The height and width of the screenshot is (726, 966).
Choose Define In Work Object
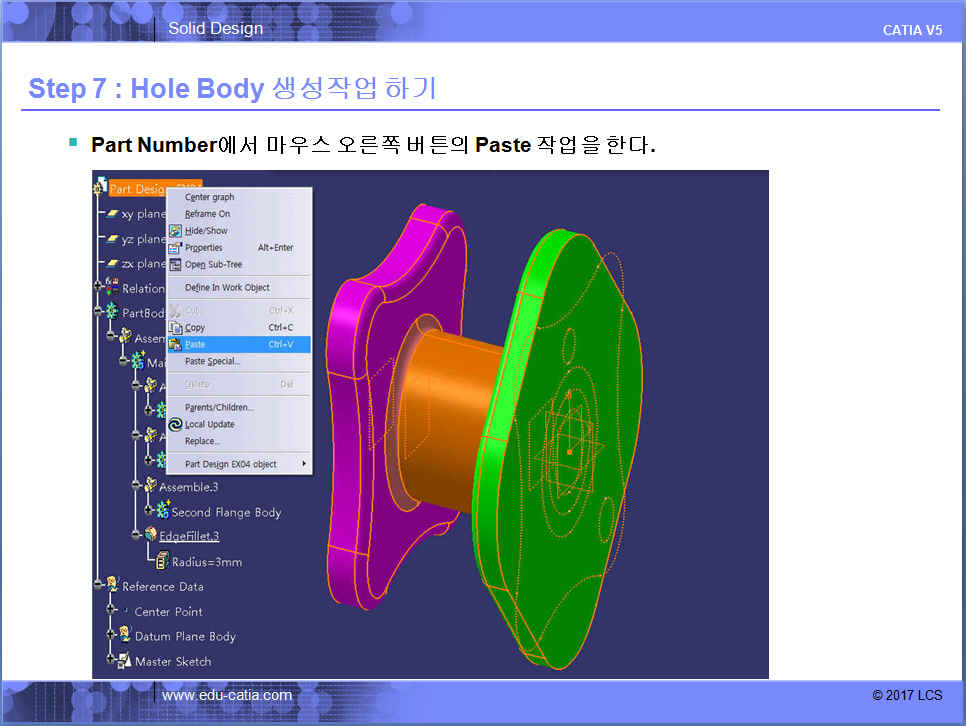pyautogui.click(x=227, y=287)
